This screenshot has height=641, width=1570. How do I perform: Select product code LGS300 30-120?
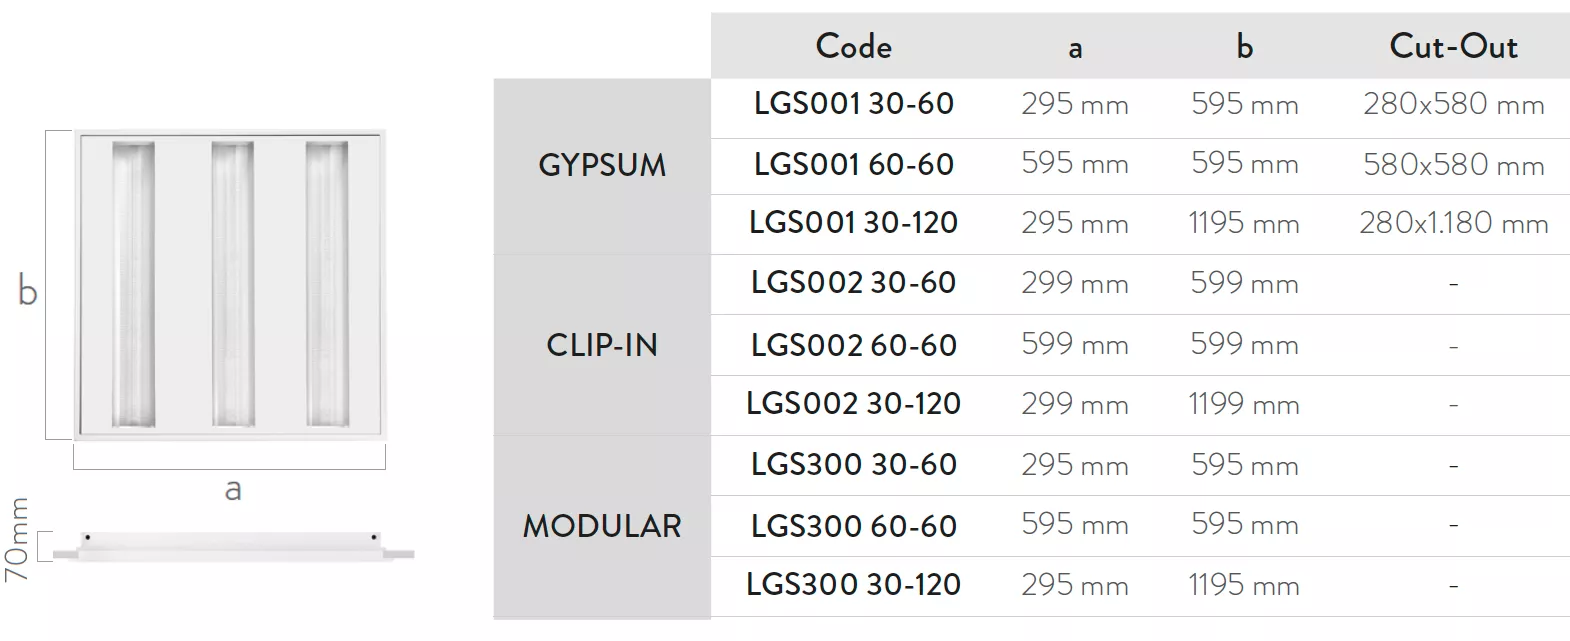click(x=854, y=585)
